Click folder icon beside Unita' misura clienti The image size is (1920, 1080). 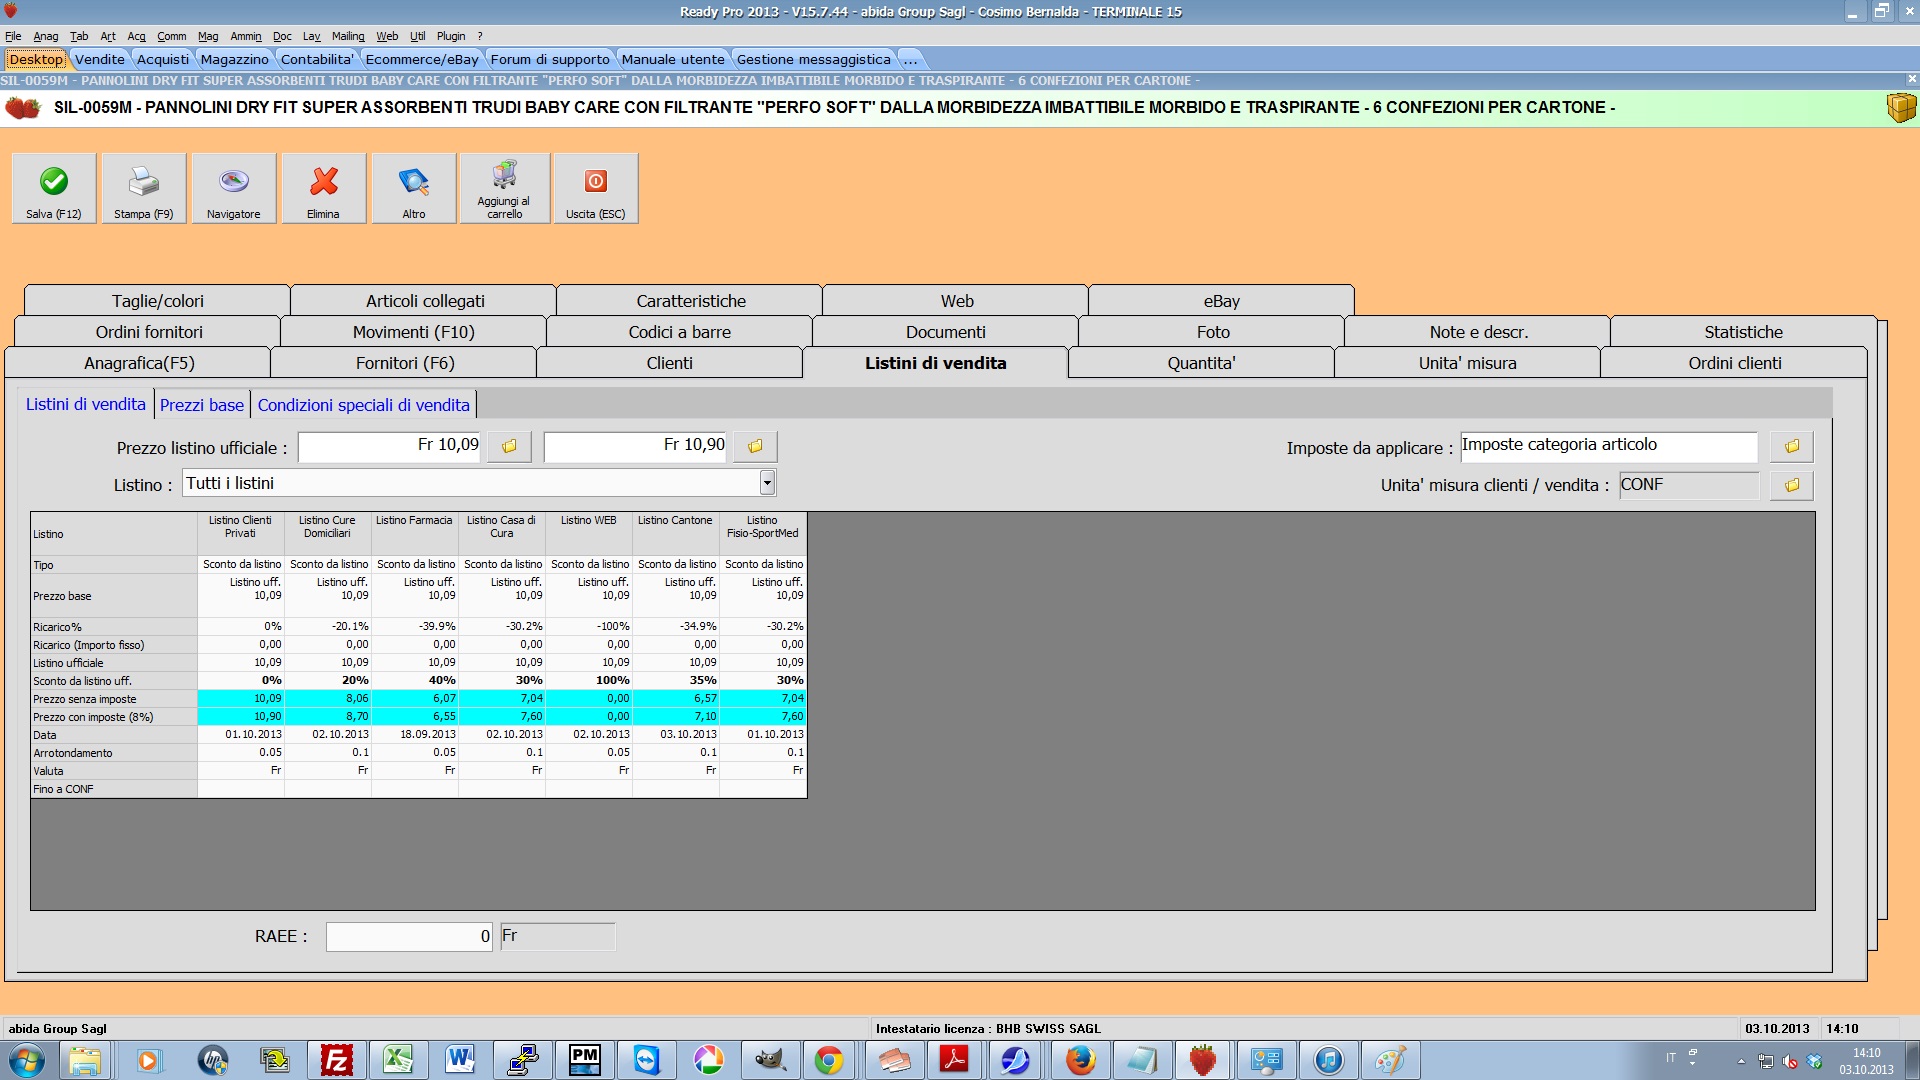click(1791, 485)
